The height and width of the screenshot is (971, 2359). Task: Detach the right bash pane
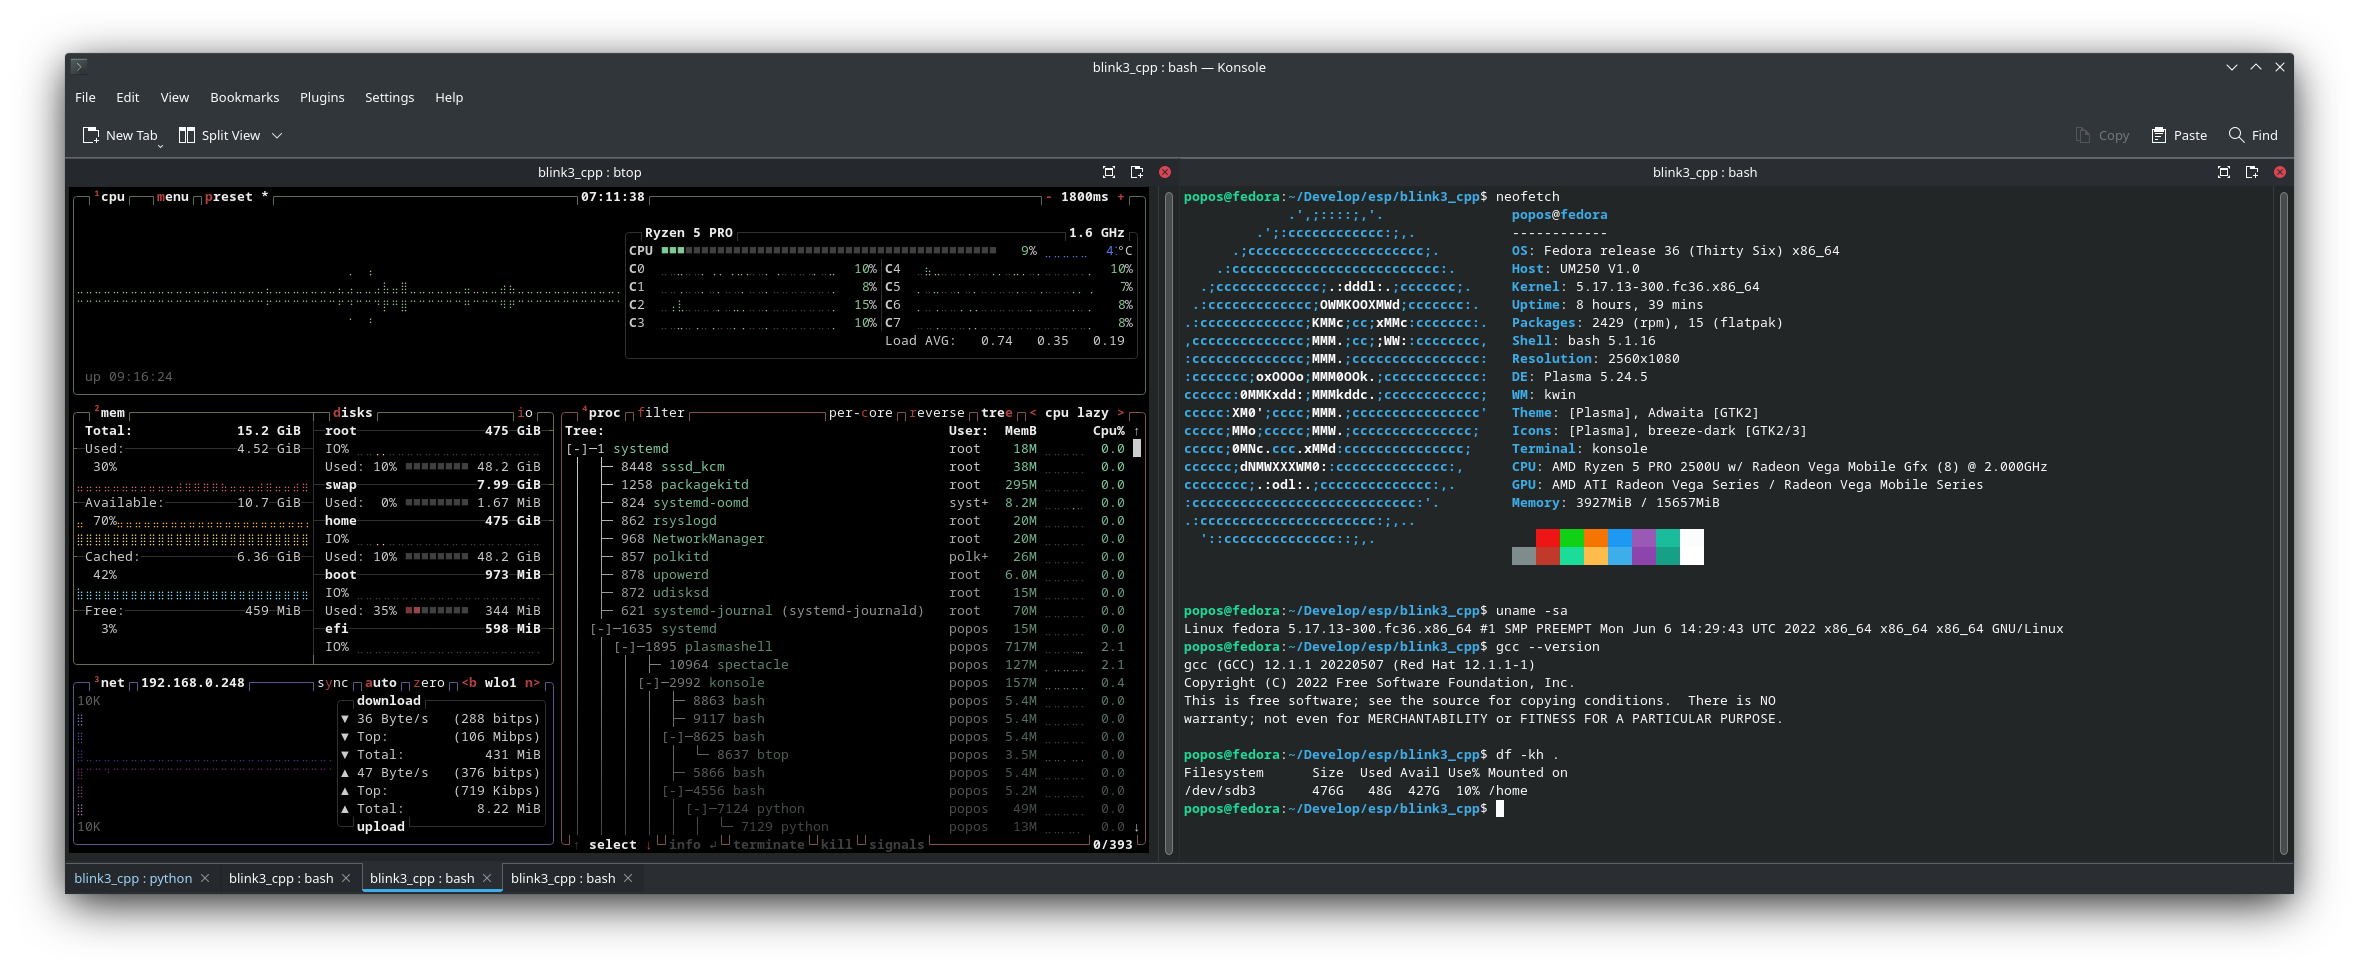2252,172
